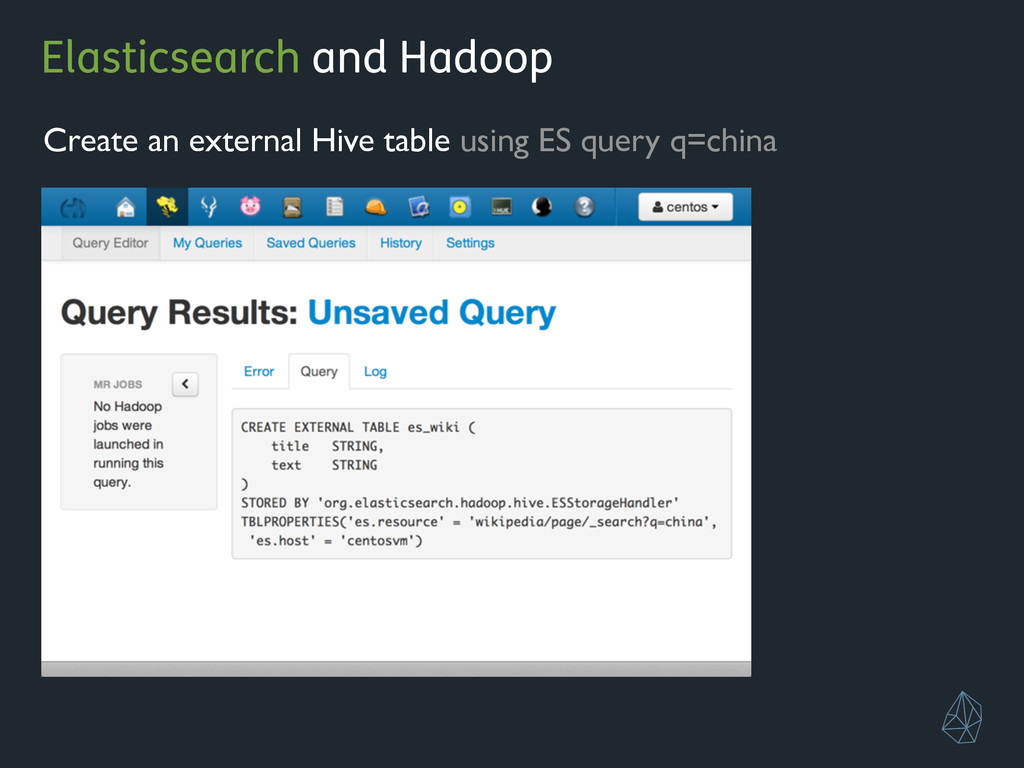This screenshot has height=768, width=1024.
Task: Open the User Admin silhouette icon
Action: pos(542,207)
